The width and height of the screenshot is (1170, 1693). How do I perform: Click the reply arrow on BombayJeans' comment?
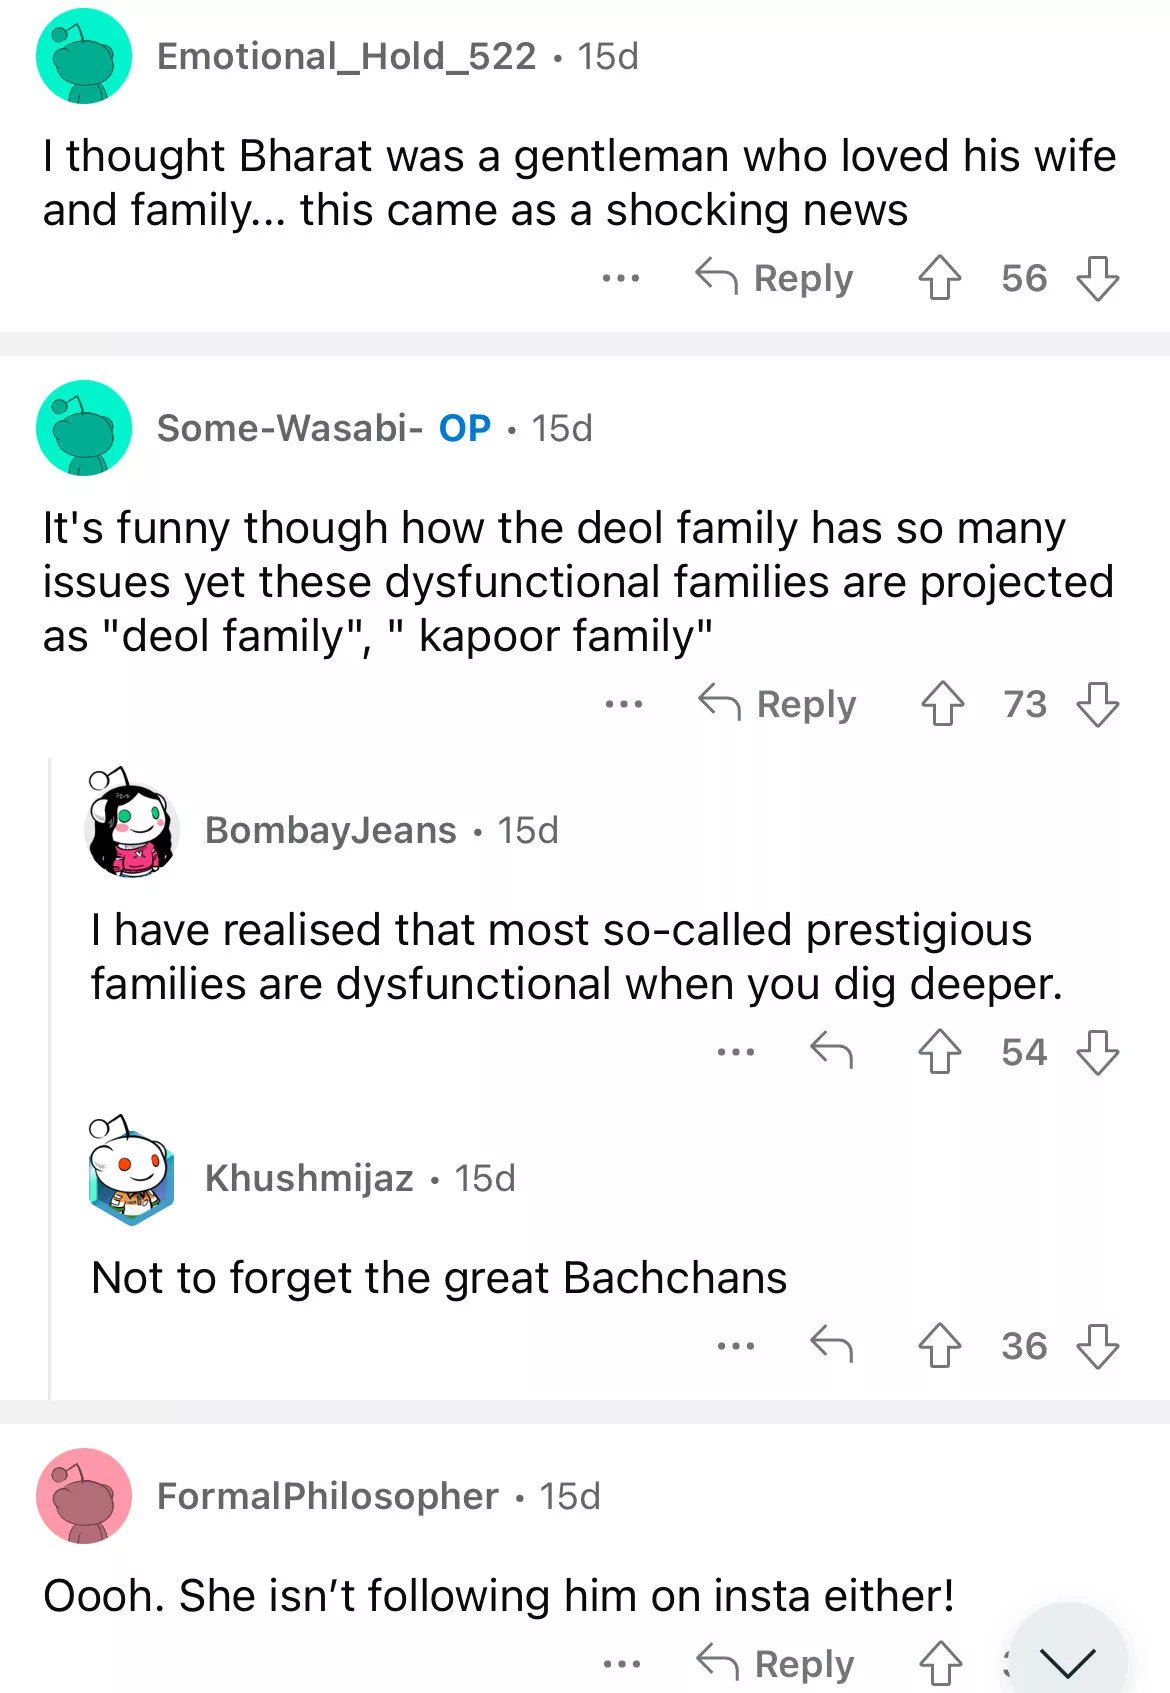click(831, 1051)
